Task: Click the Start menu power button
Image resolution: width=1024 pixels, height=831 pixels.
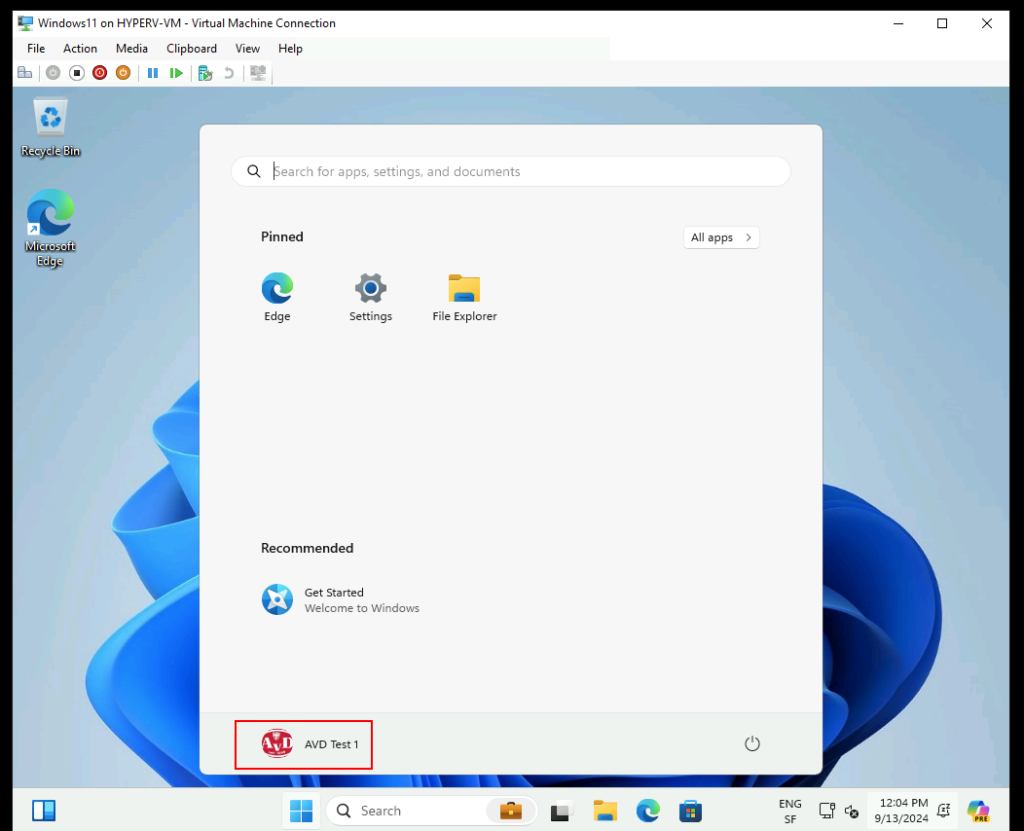Action: (752, 743)
